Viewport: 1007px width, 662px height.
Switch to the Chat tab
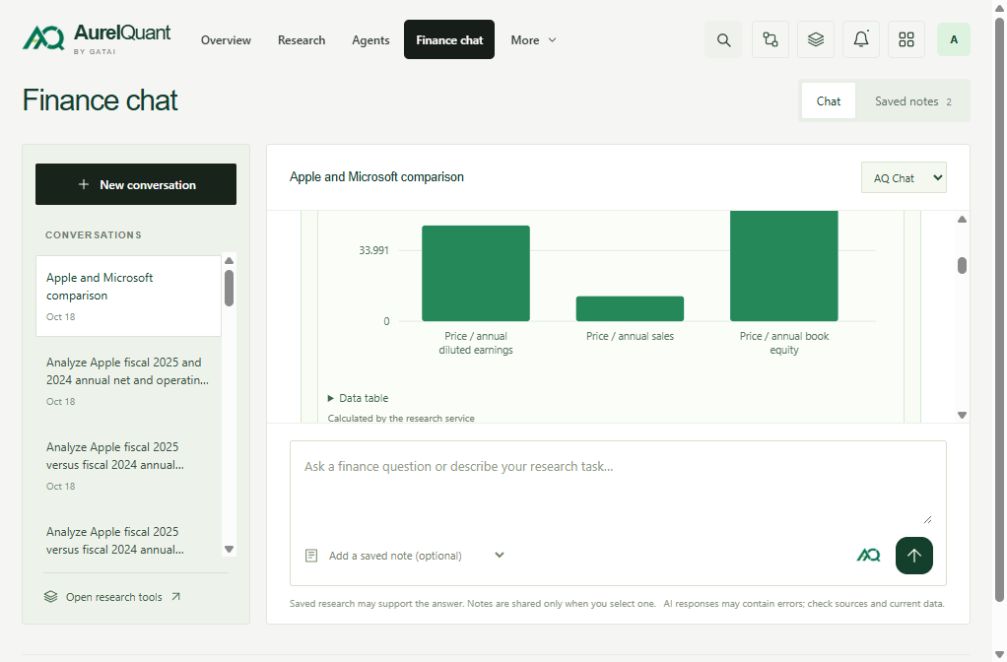828,101
